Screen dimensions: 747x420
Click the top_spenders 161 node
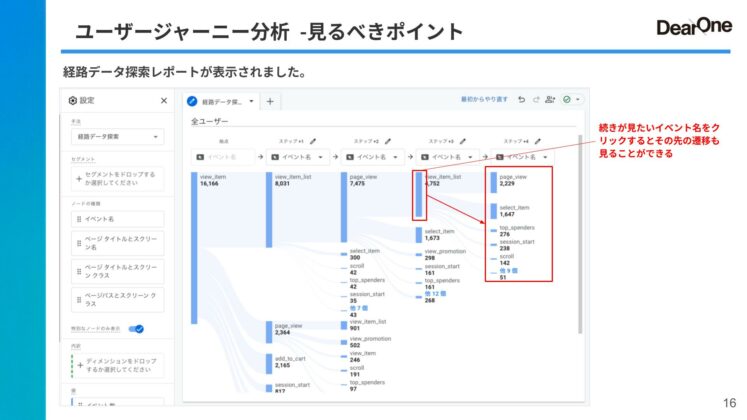tap(419, 283)
